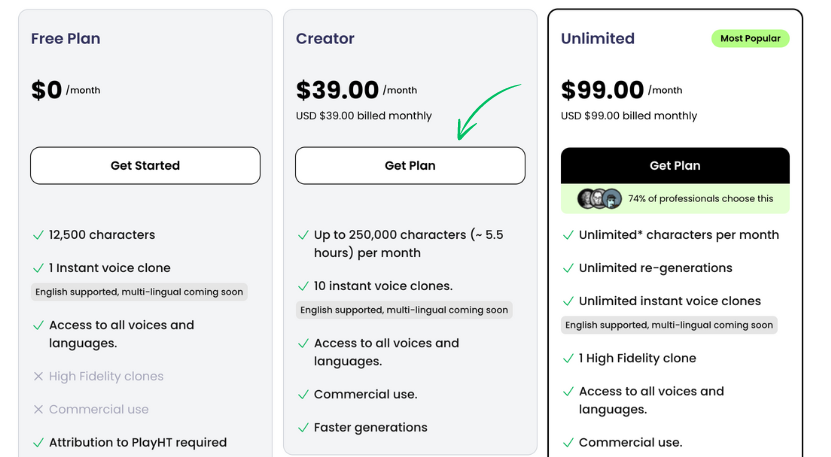Click the $99.00 price text
The width and height of the screenshot is (831, 457).
pos(602,90)
